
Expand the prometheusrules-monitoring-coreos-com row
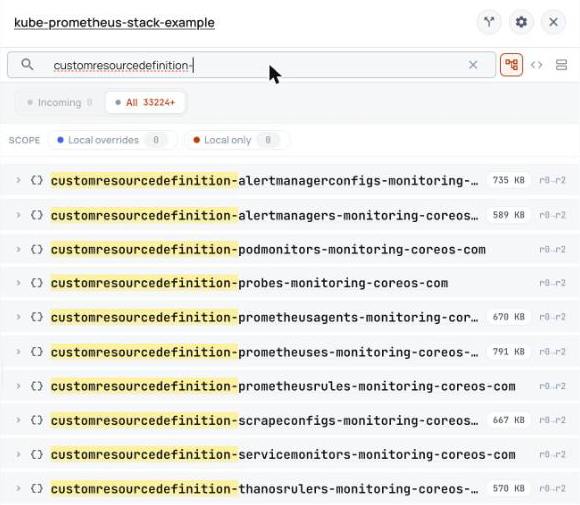pyautogui.click(x=18, y=386)
